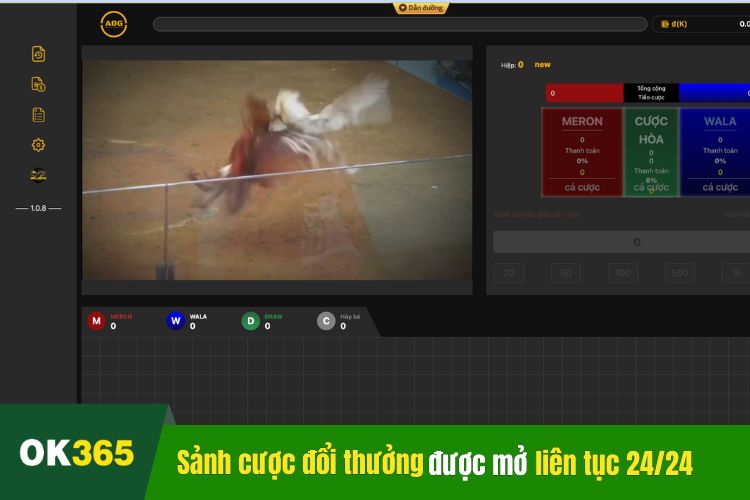Select the 500 chip amount
The height and width of the screenshot is (500, 750).
coord(680,273)
